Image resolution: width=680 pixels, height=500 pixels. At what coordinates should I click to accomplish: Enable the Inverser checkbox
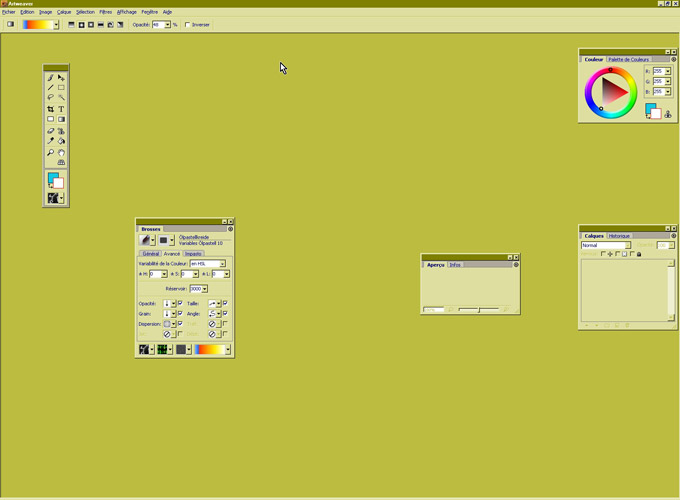tap(188, 25)
